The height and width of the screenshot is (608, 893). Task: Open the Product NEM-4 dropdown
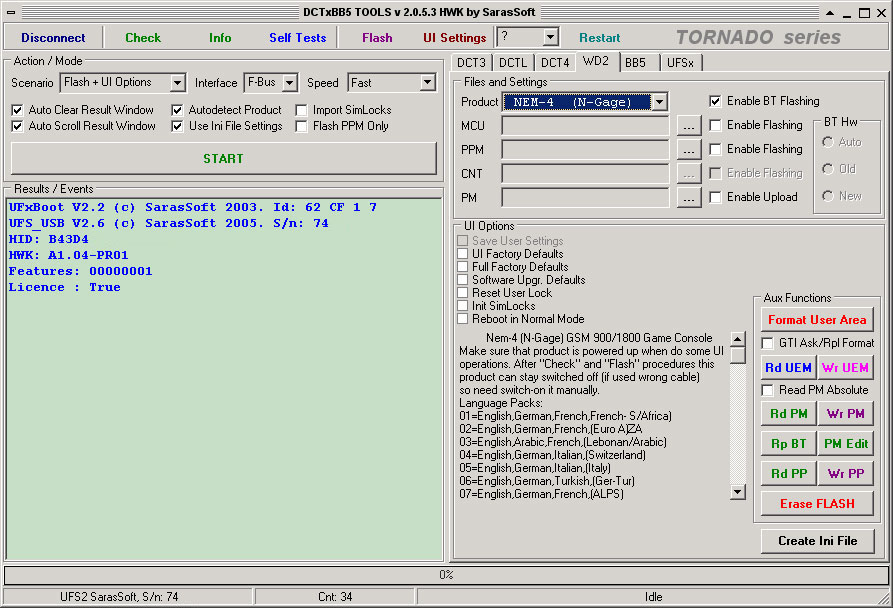(659, 102)
